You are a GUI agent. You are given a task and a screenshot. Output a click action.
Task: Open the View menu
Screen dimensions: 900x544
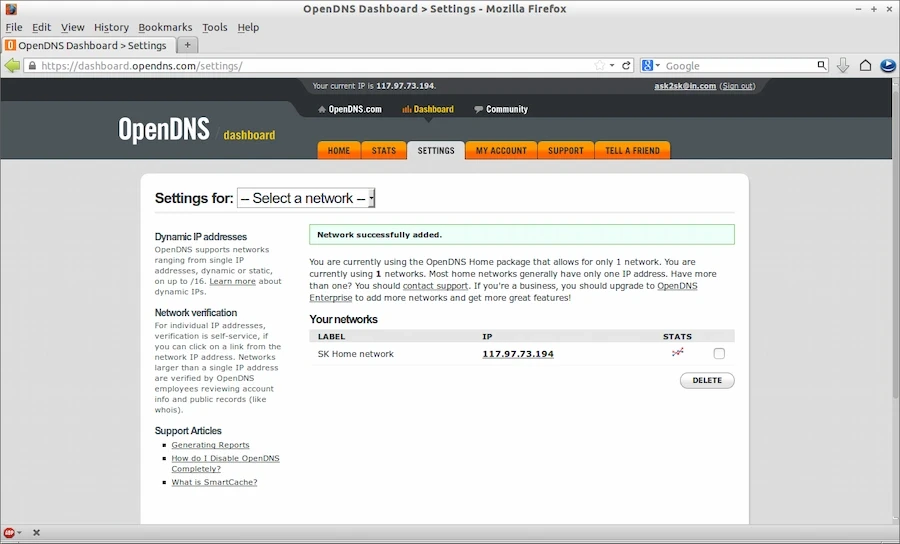(72, 28)
